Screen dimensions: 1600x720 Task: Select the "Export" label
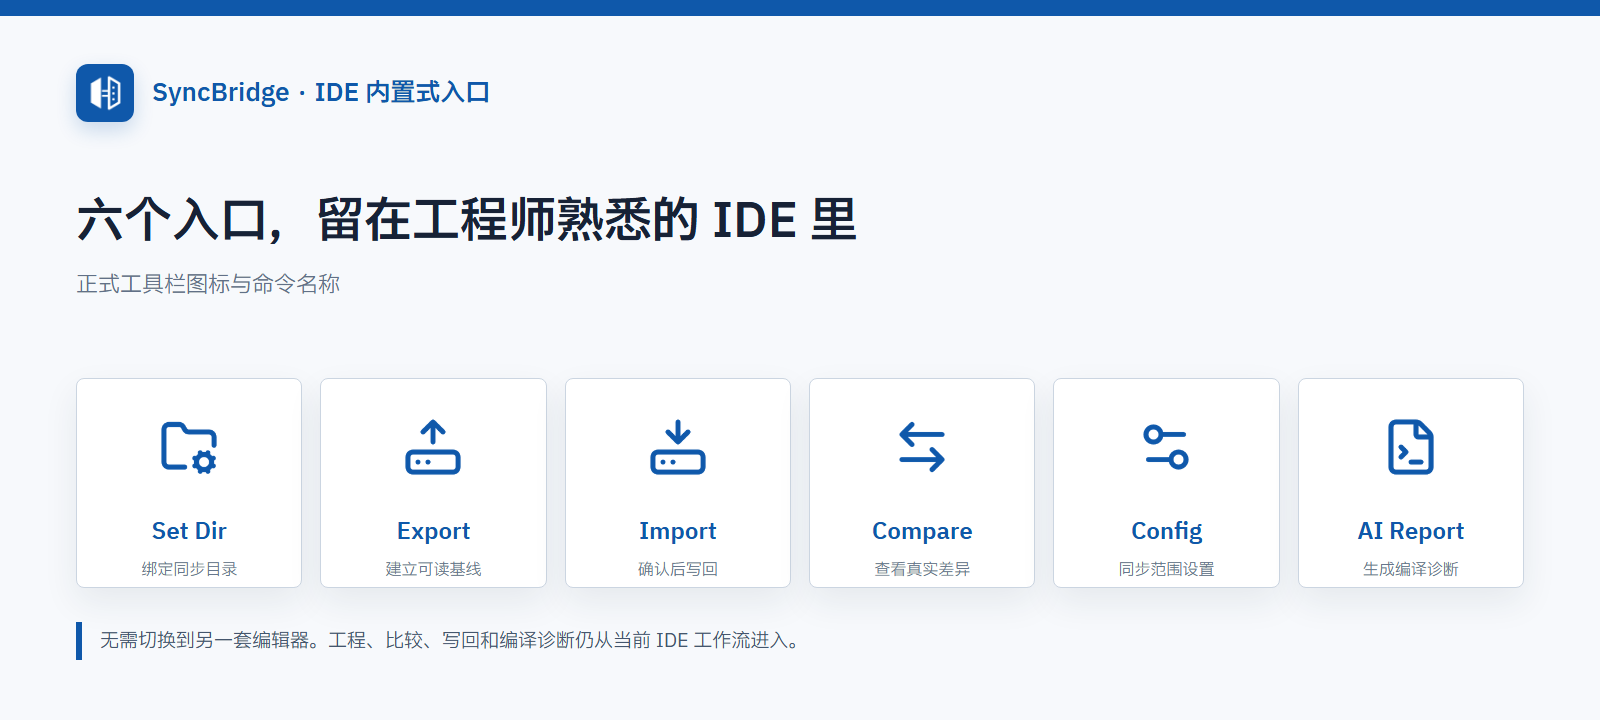(x=433, y=531)
